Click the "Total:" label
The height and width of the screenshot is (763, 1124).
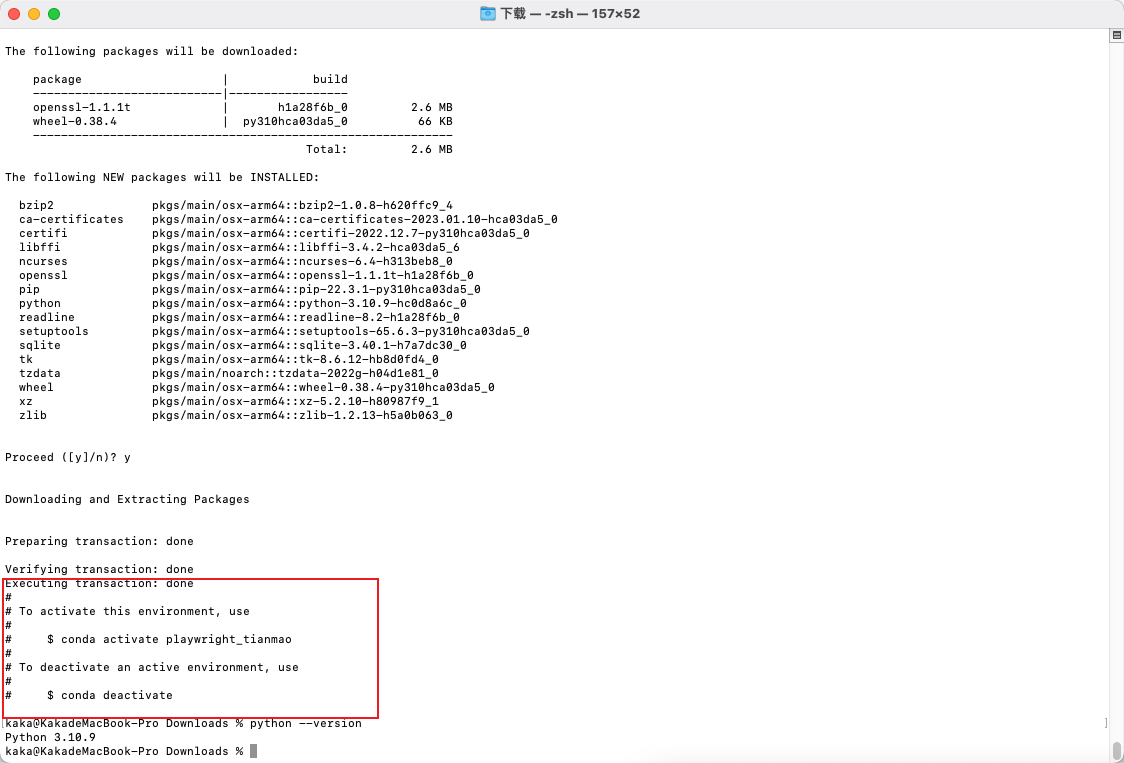327,149
